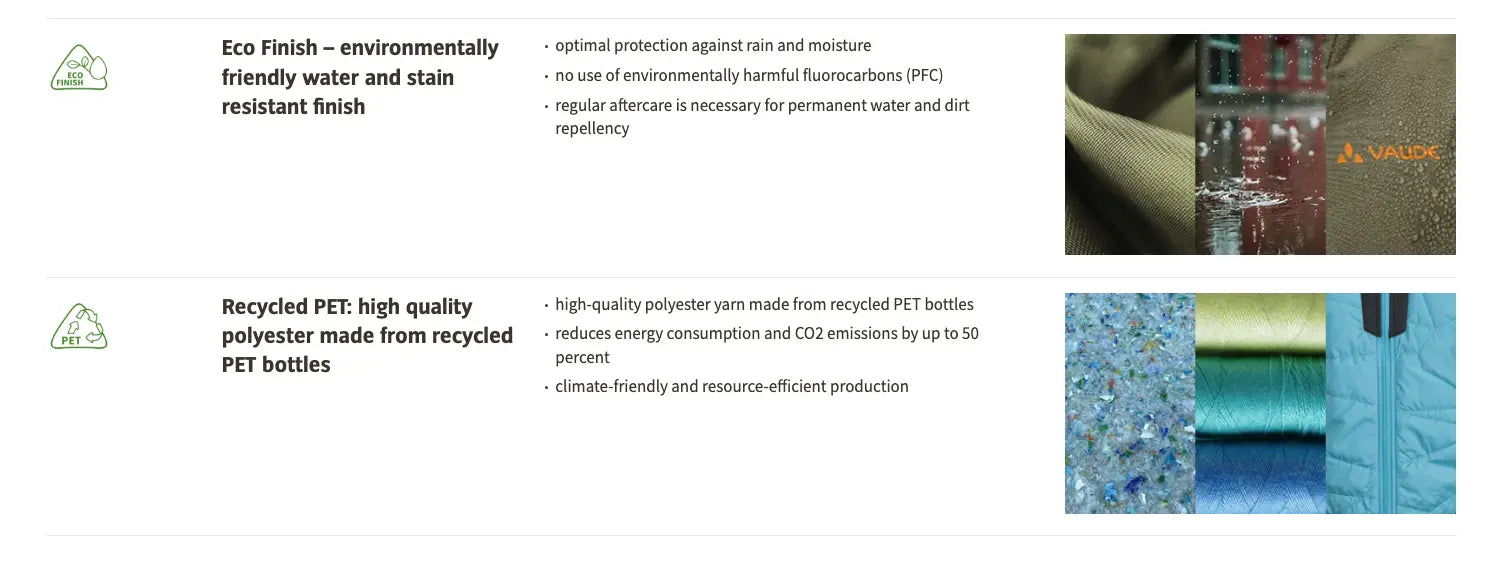Select the Recycled PET heading text
Viewport: 1491px width, 575px height.
(x=367, y=335)
